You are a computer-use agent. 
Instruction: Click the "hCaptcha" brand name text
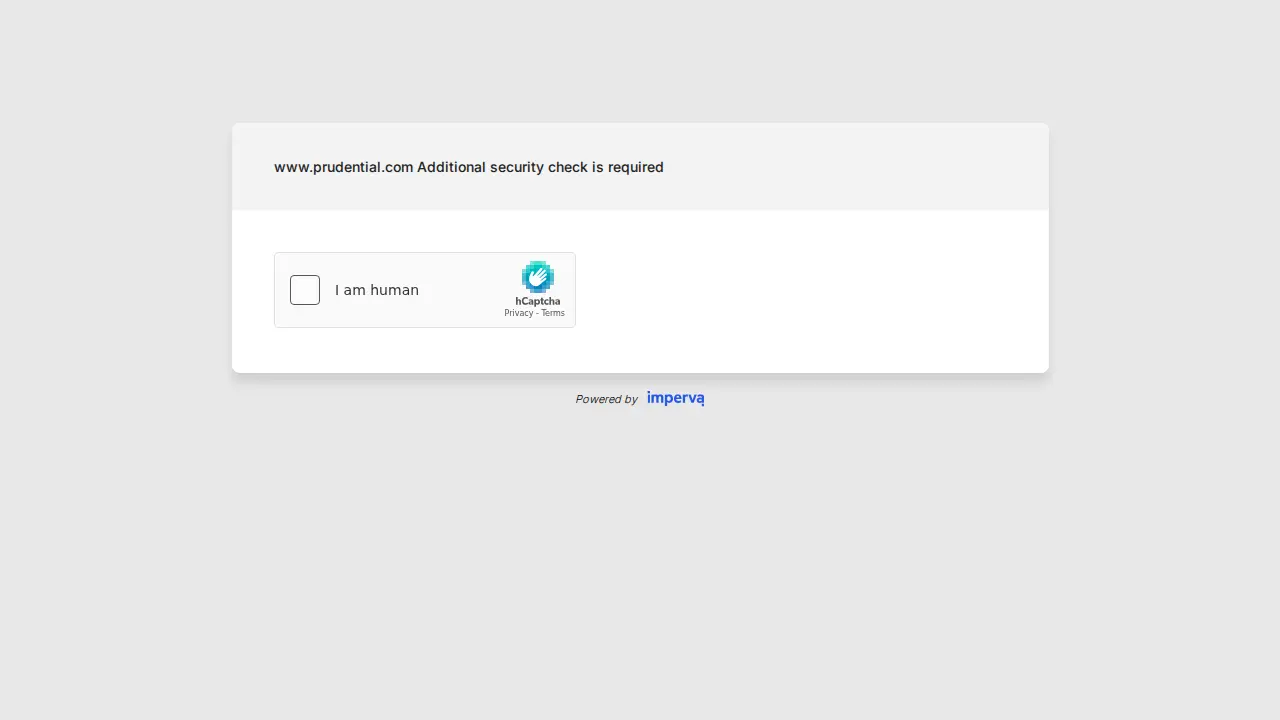[x=538, y=301]
